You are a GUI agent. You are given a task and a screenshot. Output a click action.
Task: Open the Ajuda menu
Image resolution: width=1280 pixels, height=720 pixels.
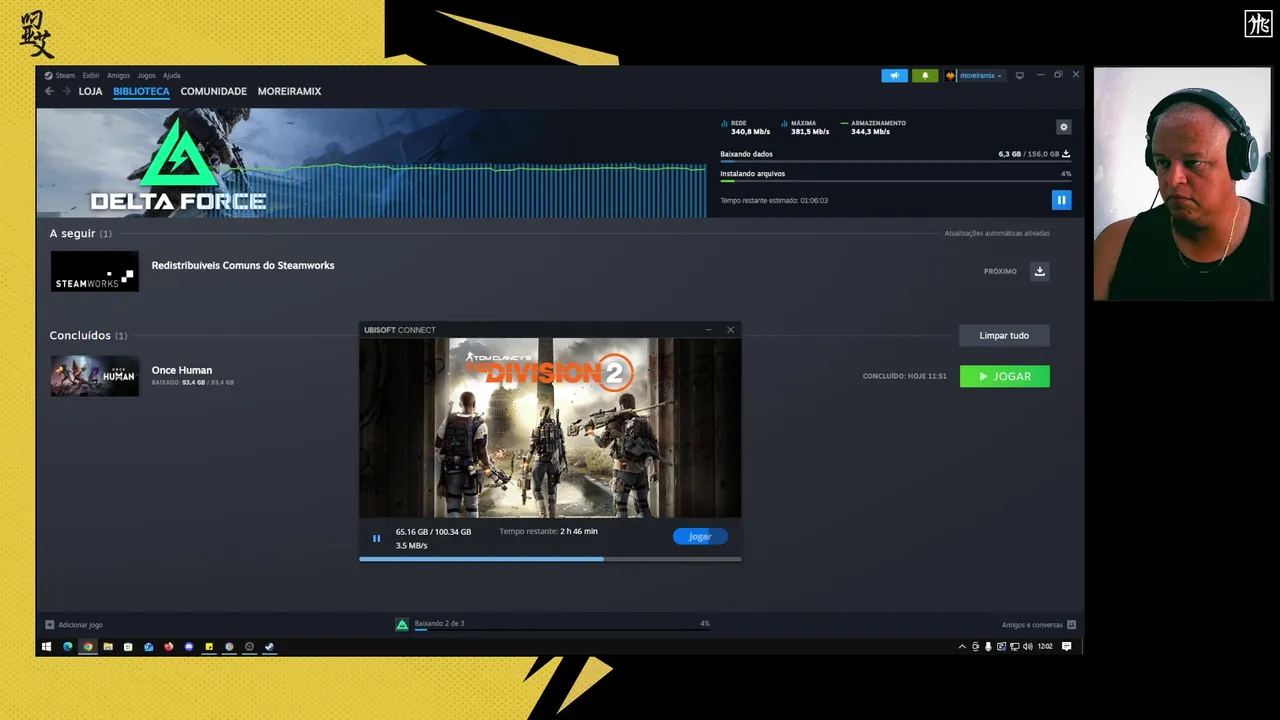tap(171, 75)
